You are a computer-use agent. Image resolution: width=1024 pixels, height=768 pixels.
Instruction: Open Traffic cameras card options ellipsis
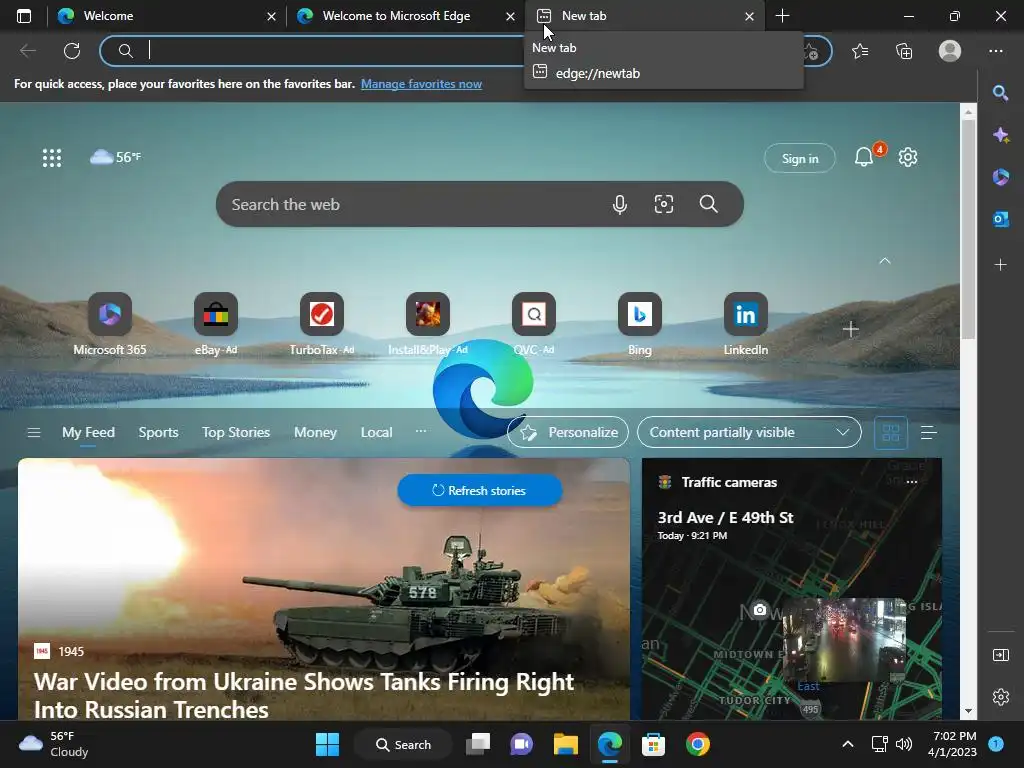coord(912,482)
